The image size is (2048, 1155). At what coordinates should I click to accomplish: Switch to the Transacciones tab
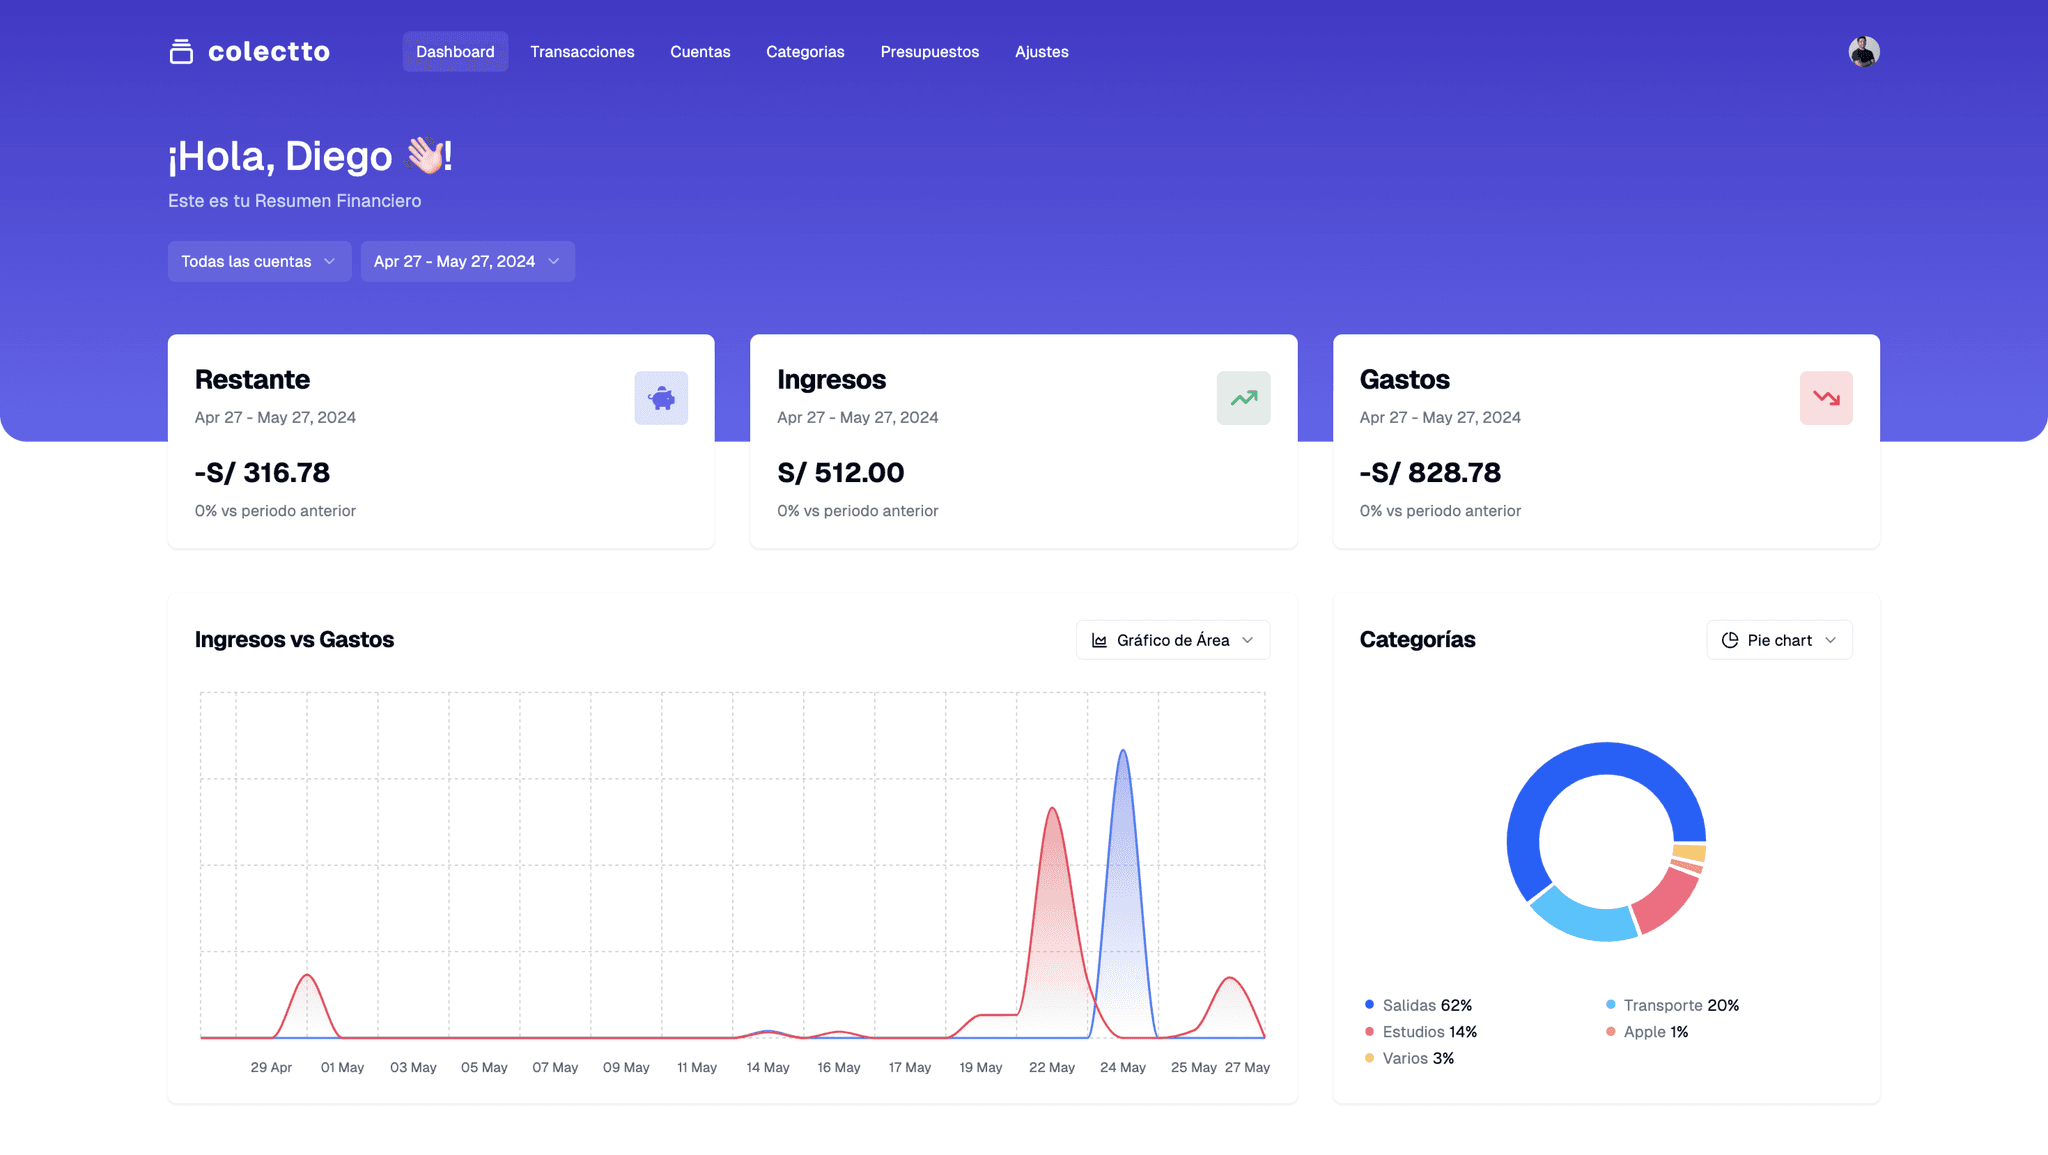583,51
